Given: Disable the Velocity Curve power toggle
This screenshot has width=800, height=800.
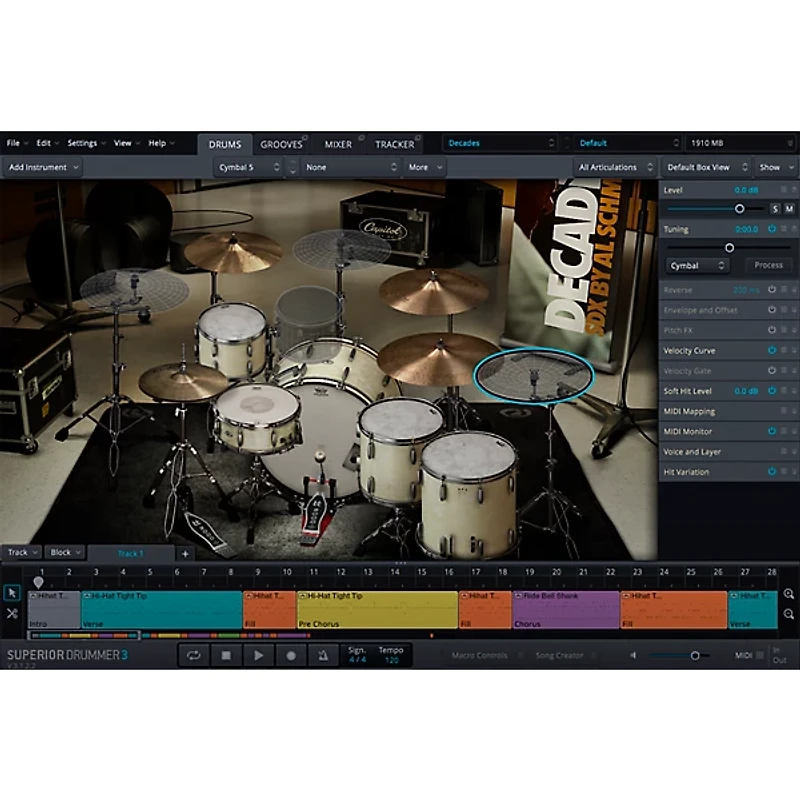Looking at the screenshot, I should tap(772, 350).
